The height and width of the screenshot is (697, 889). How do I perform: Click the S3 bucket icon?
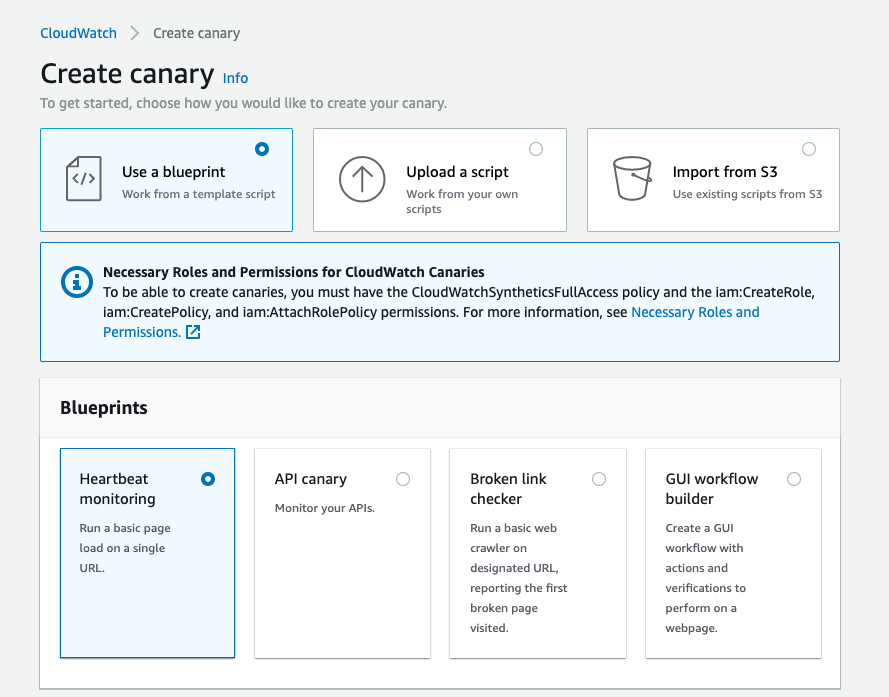[632, 179]
